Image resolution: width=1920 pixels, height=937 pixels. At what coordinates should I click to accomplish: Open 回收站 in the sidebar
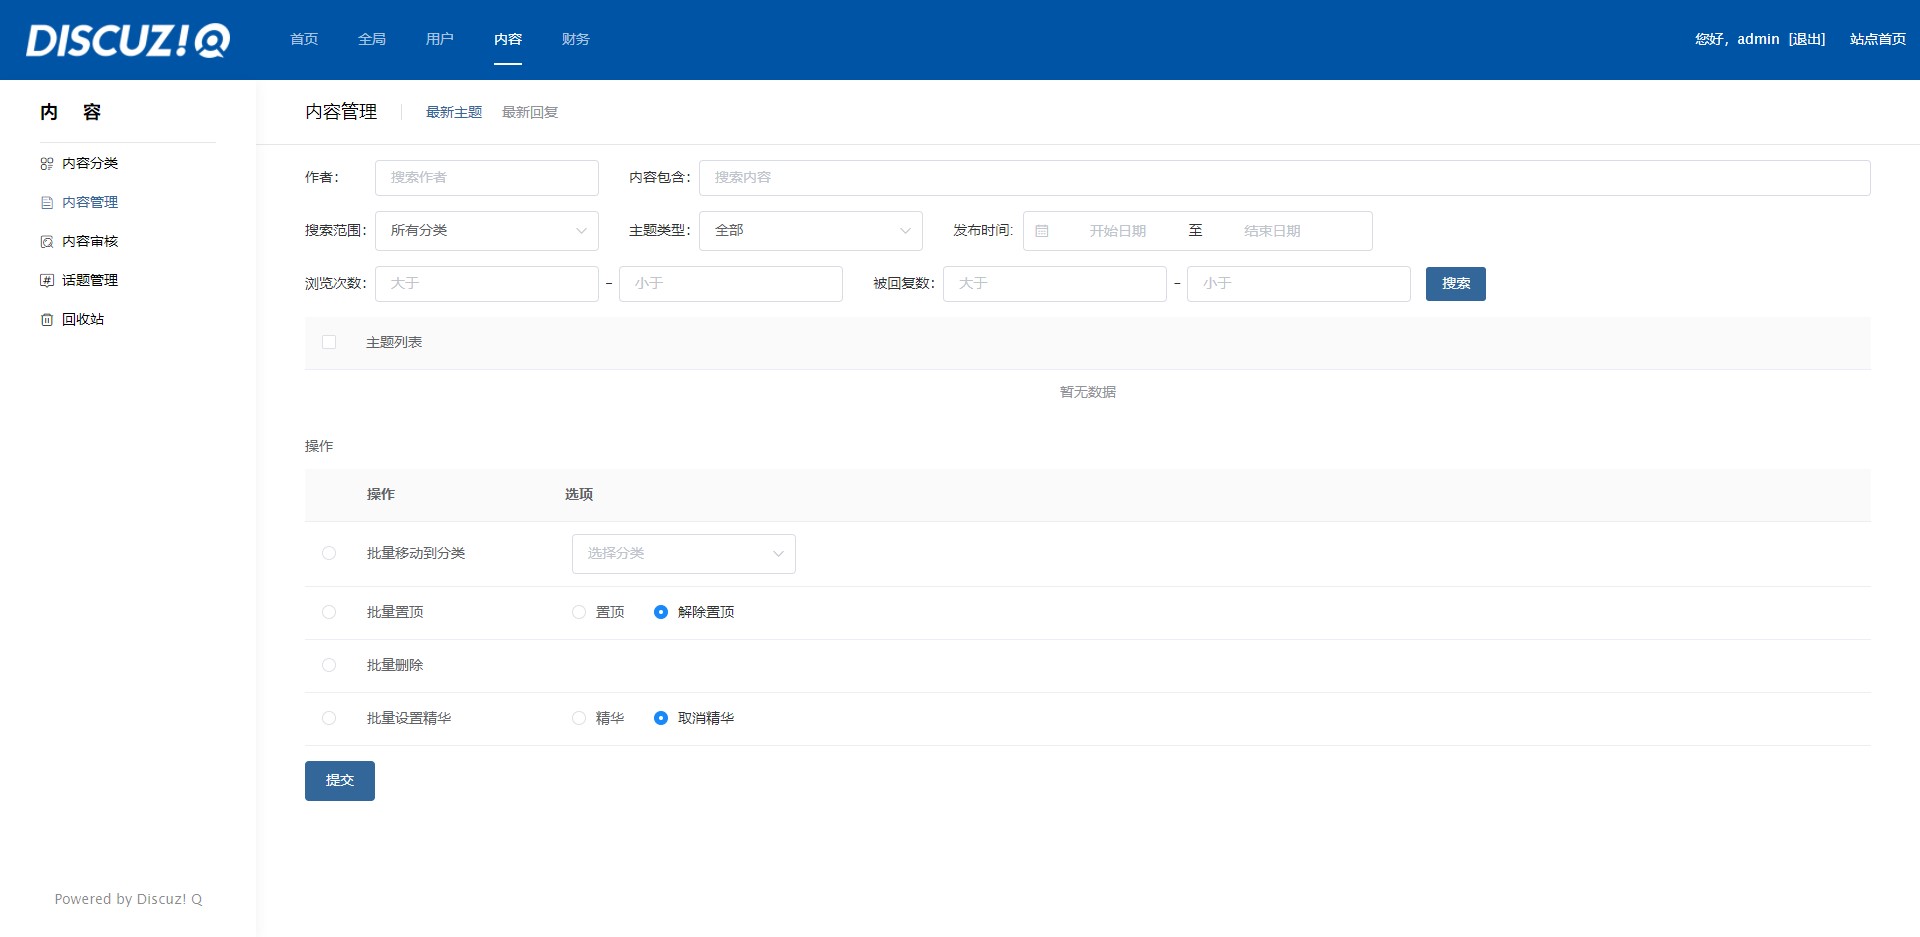tap(83, 320)
